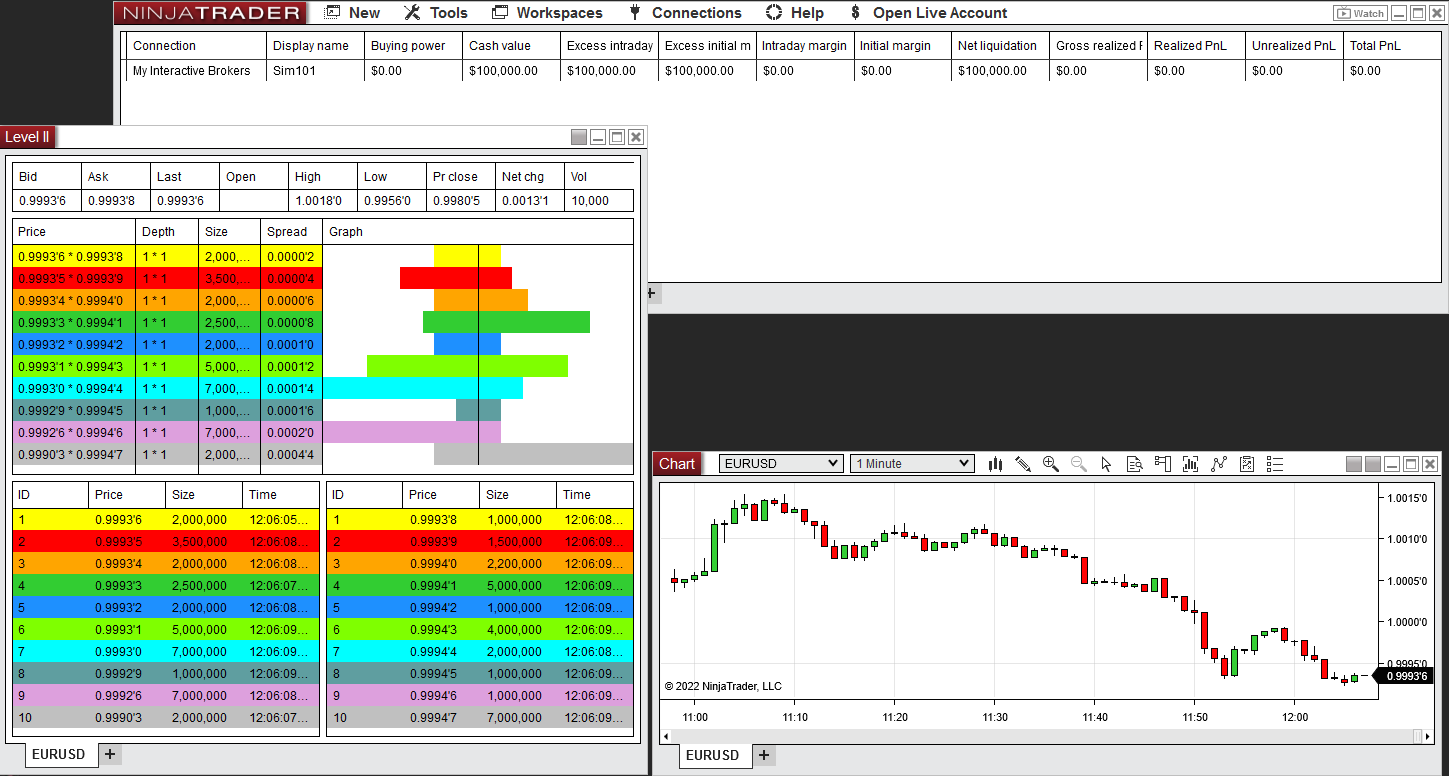Open the Connections menu

(x=685, y=13)
